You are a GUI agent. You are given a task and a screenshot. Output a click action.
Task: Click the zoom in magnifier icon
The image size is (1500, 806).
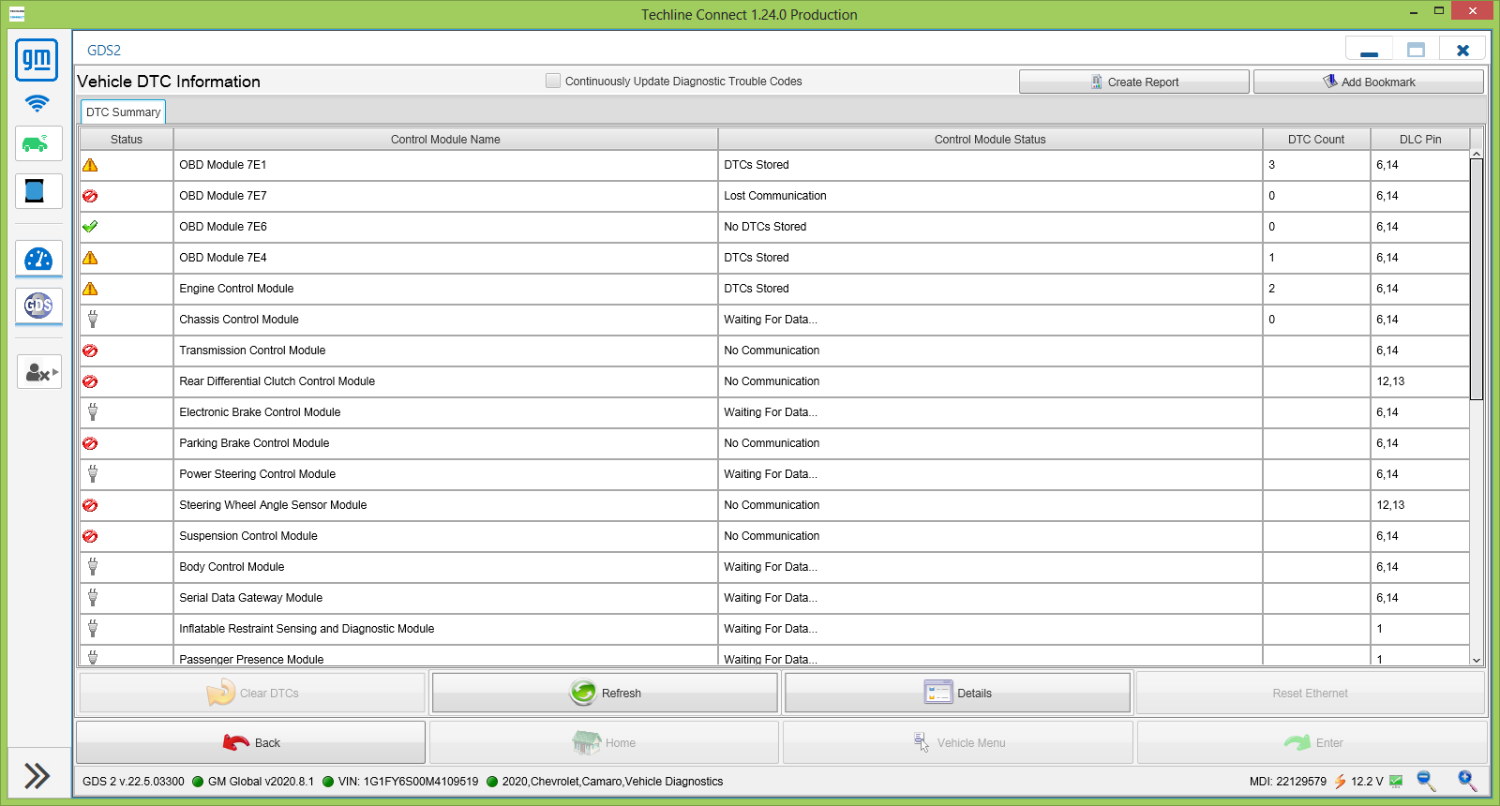pyautogui.click(x=1467, y=781)
